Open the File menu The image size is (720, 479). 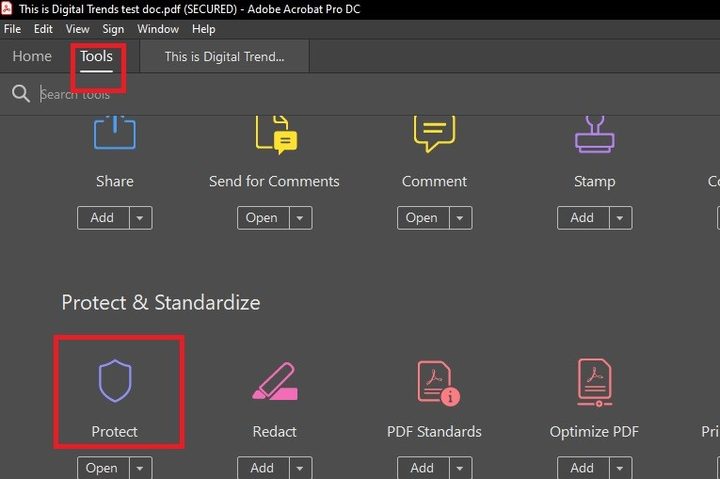pos(12,29)
